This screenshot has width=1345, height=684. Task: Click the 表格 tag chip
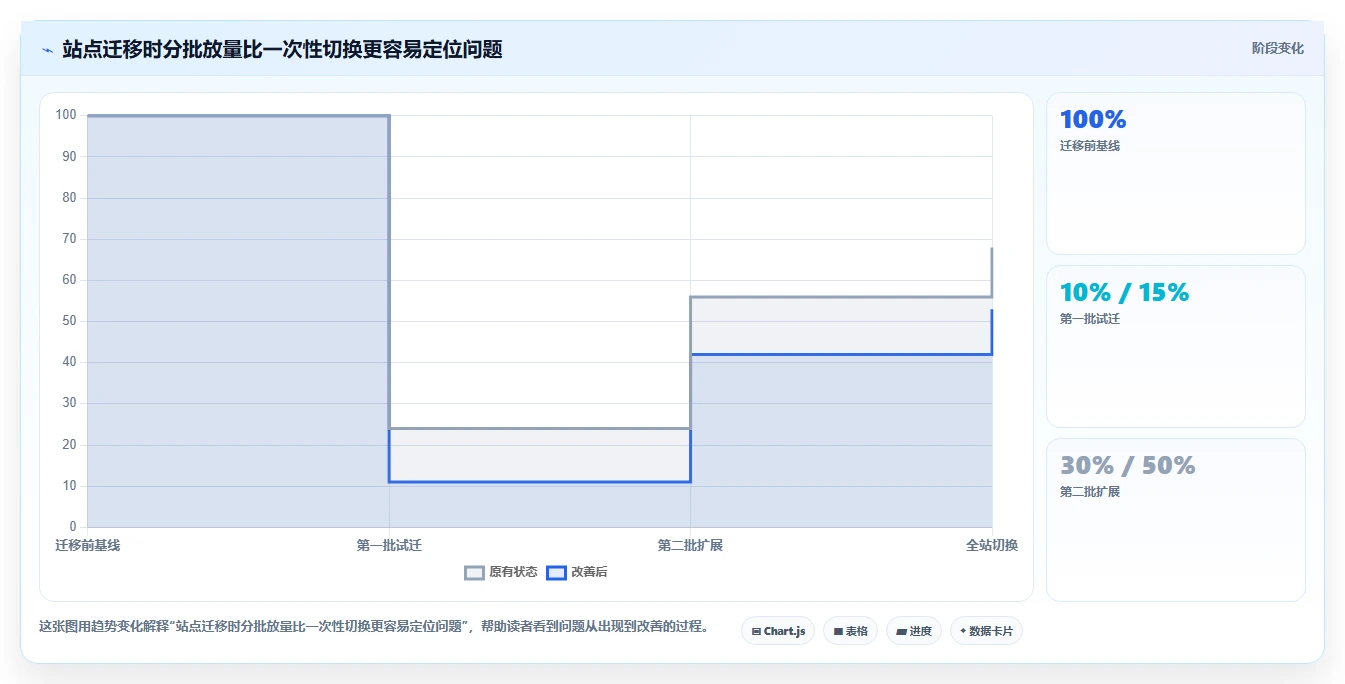click(x=850, y=631)
